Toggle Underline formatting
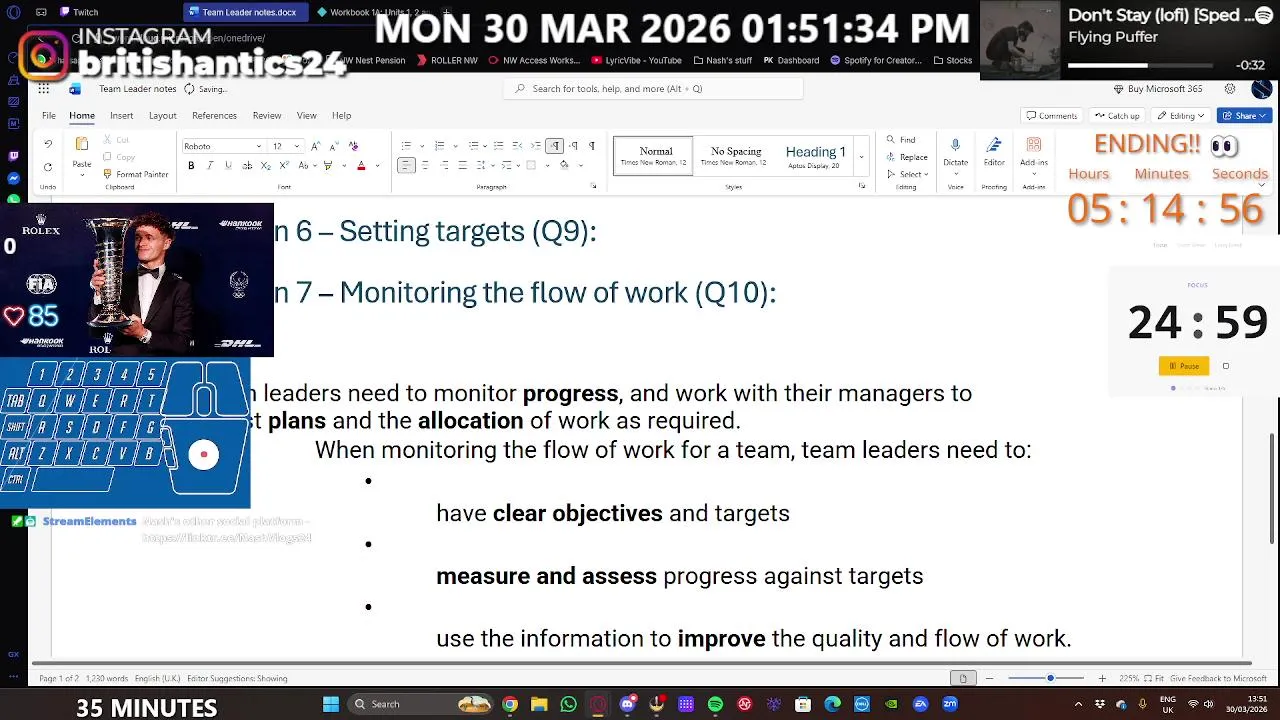1280x720 pixels. (228, 166)
